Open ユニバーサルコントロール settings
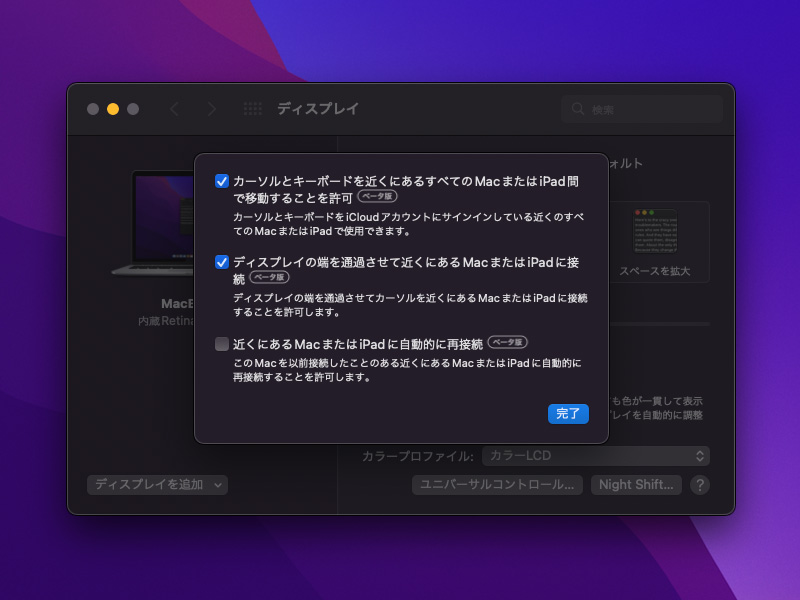Viewport: 800px width, 600px height. (x=498, y=484)
